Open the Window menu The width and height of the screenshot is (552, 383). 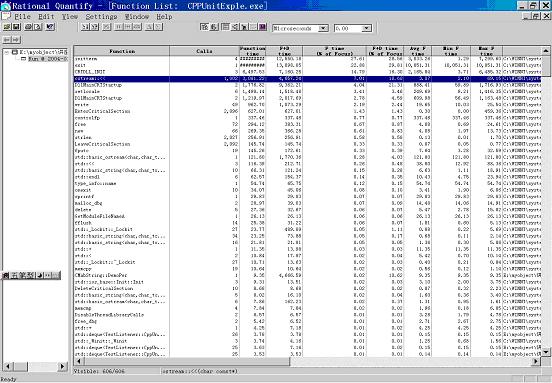pyautogui.click(x=137, y=17)
